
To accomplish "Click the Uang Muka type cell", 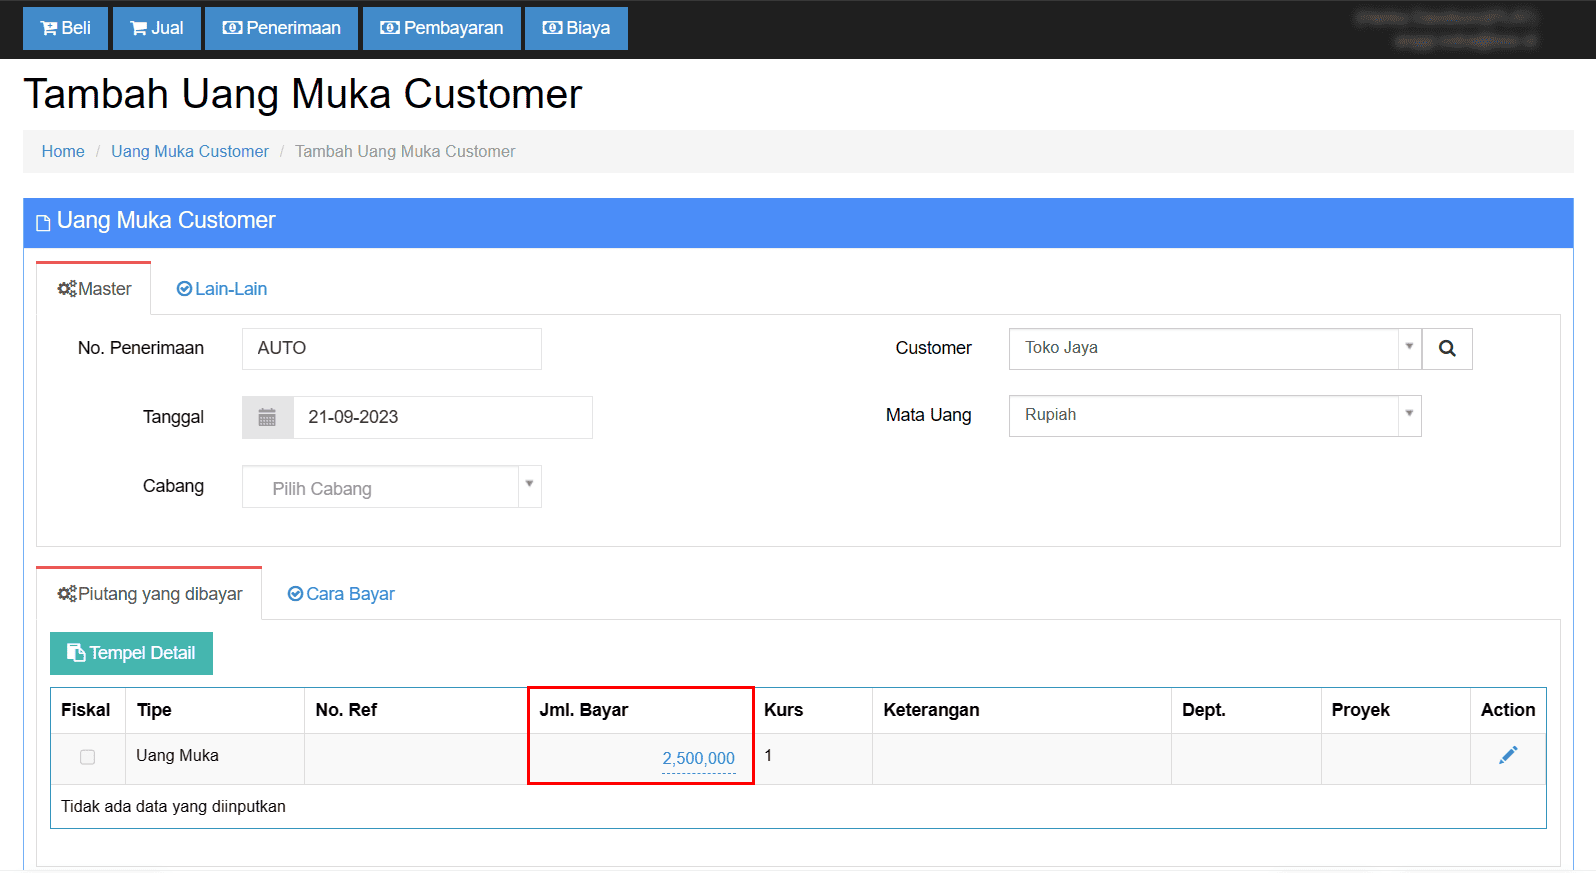I will [x=214, y=758].
